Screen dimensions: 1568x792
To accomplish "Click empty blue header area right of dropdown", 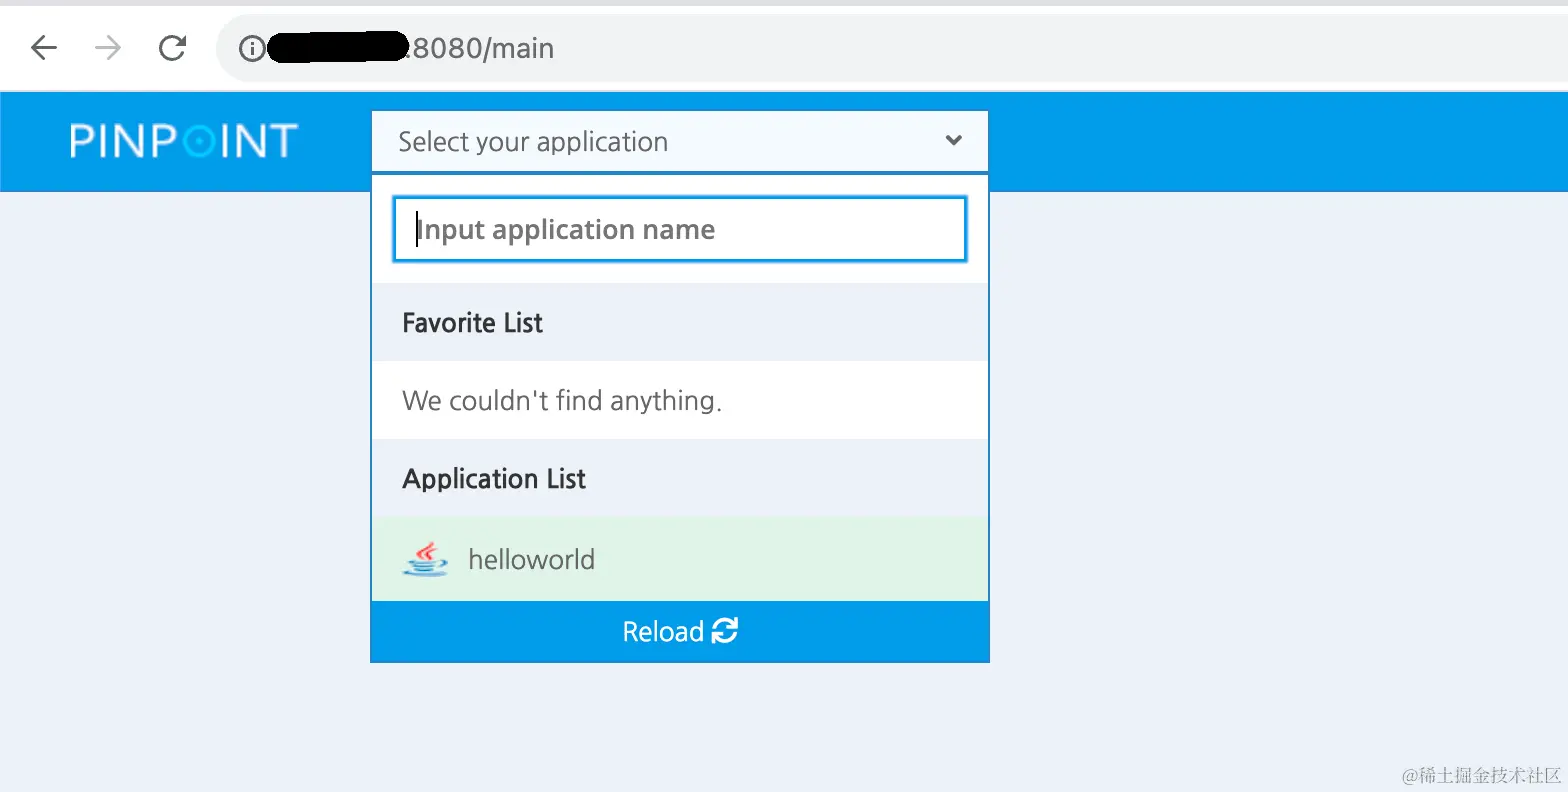I will point(1270,141).
